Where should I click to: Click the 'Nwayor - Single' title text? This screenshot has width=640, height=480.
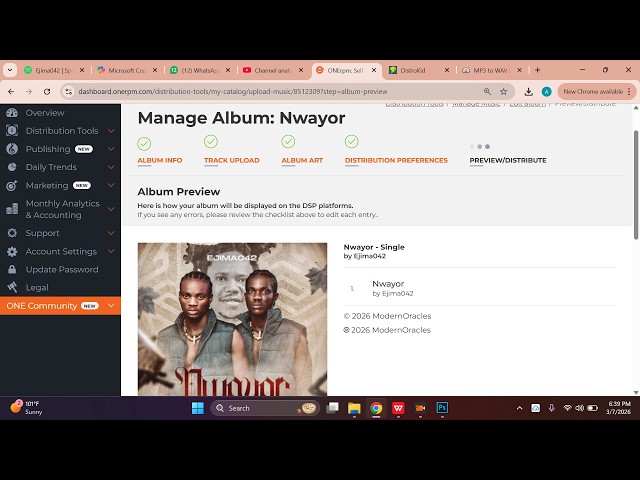coord(374,247)
